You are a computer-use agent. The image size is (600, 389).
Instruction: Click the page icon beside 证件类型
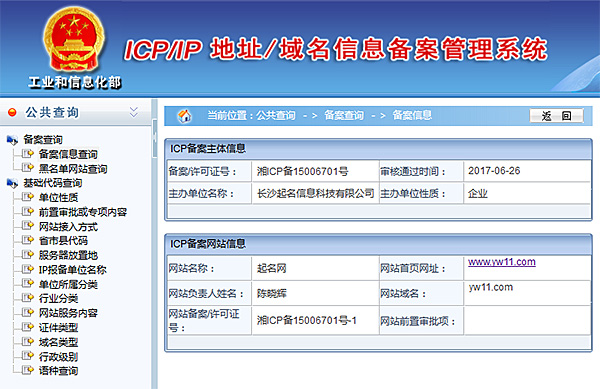[x=28, y=327]
